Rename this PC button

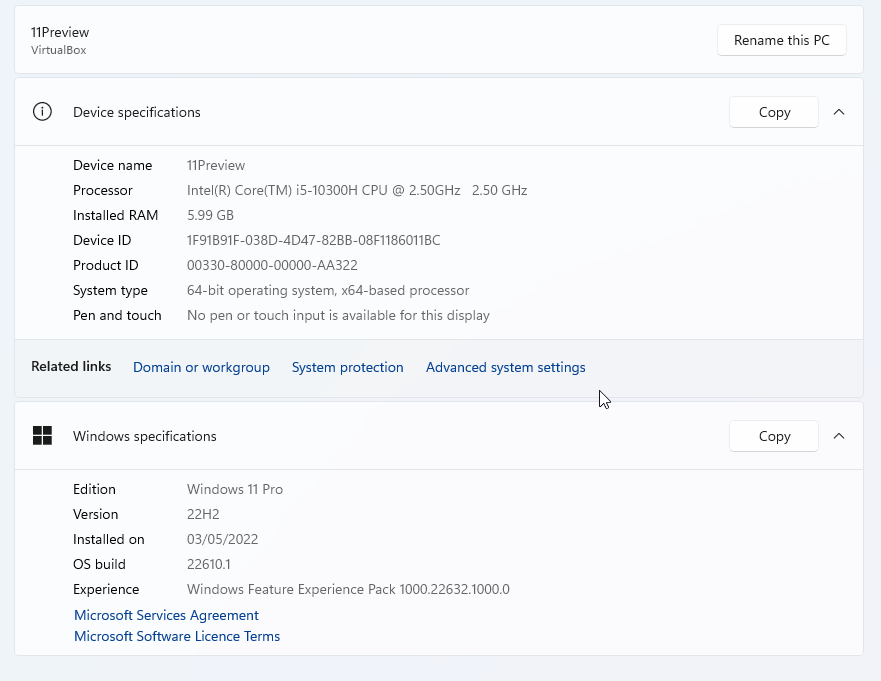tap(782, 40)
